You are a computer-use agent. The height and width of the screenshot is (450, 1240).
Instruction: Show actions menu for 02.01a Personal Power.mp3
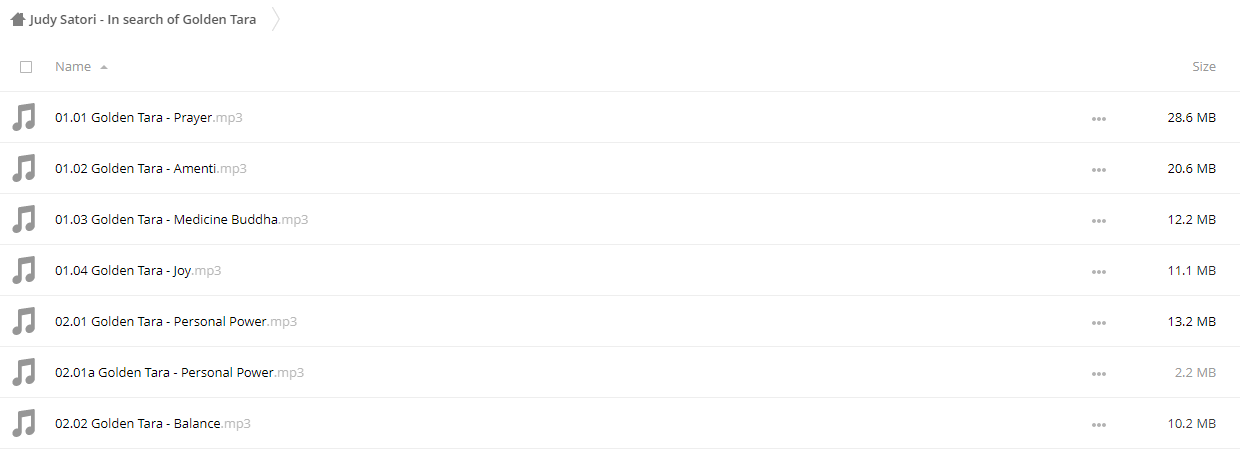pos(1099,373)
